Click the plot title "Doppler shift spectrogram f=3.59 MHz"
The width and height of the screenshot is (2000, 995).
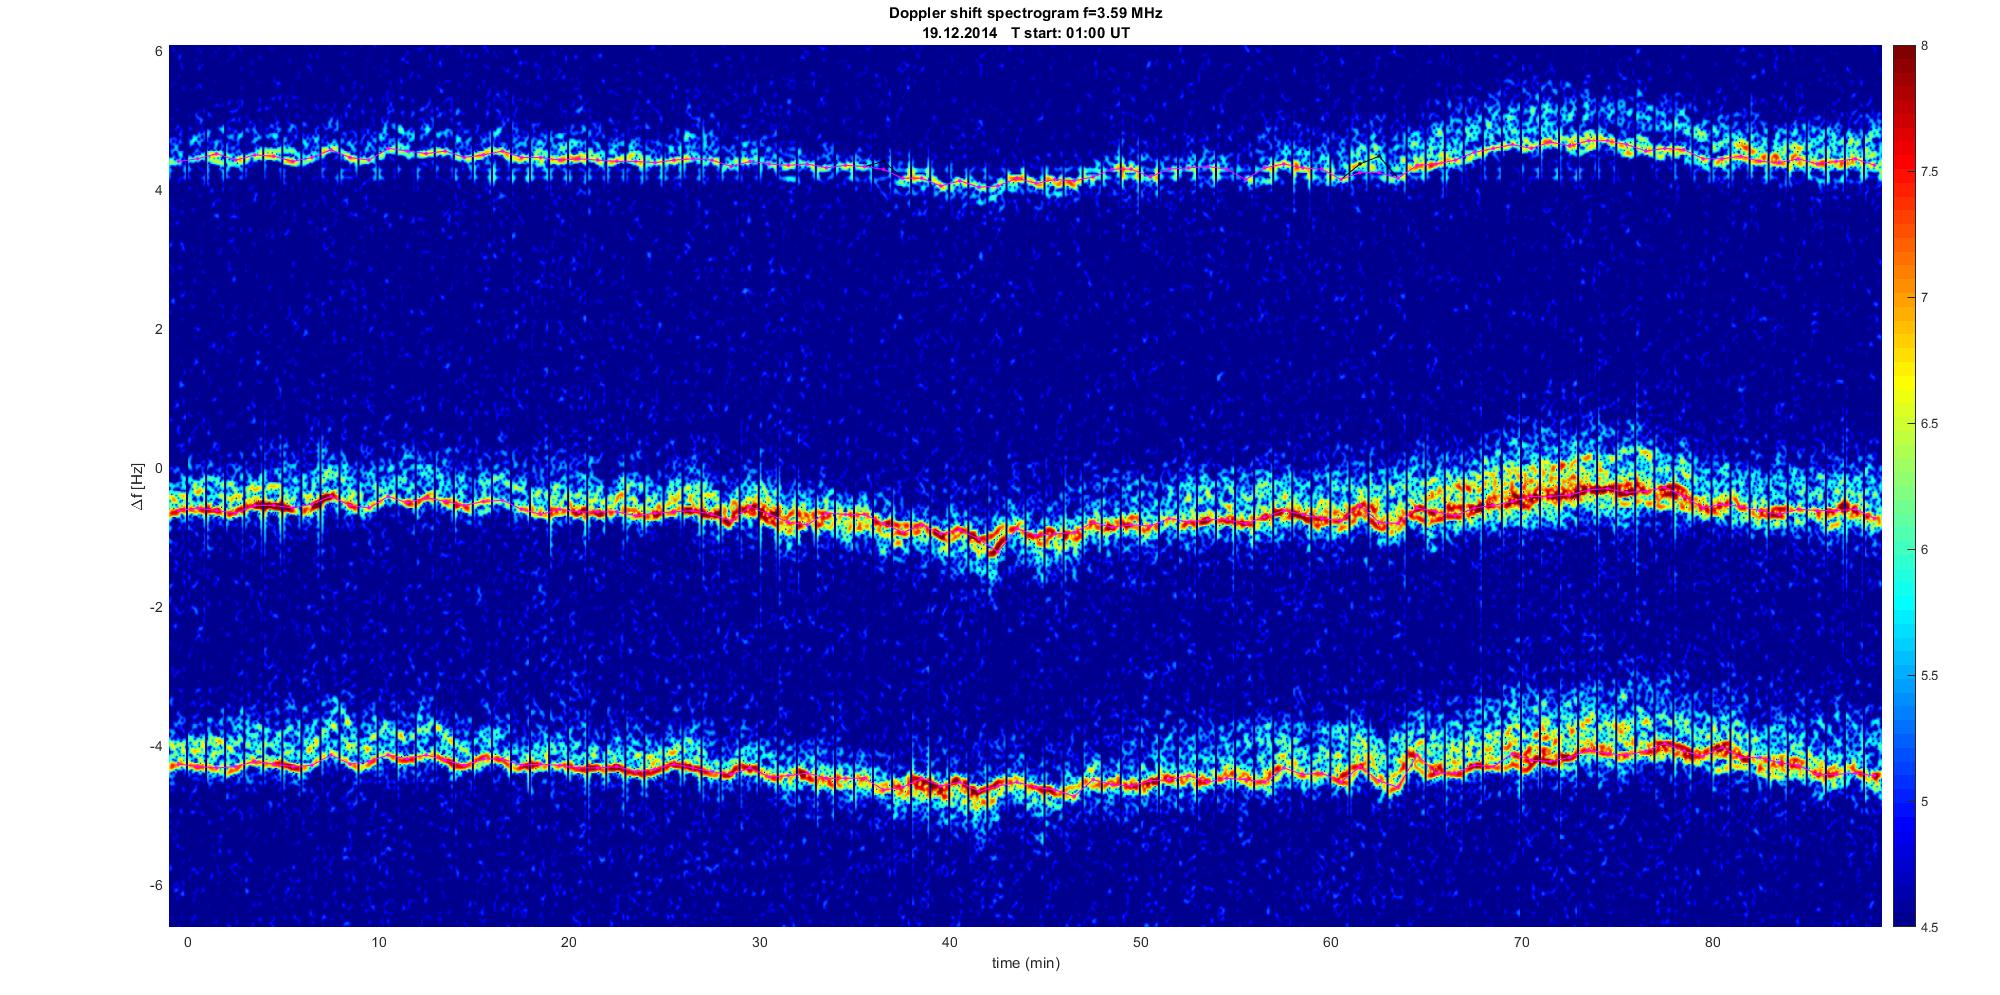(x=1025, y=14)
